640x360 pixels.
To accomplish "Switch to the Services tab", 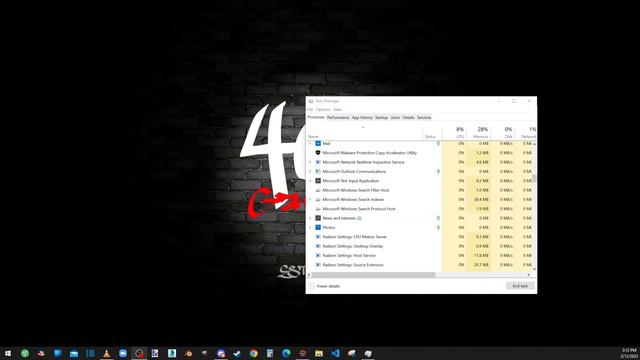I will point(424,118).
